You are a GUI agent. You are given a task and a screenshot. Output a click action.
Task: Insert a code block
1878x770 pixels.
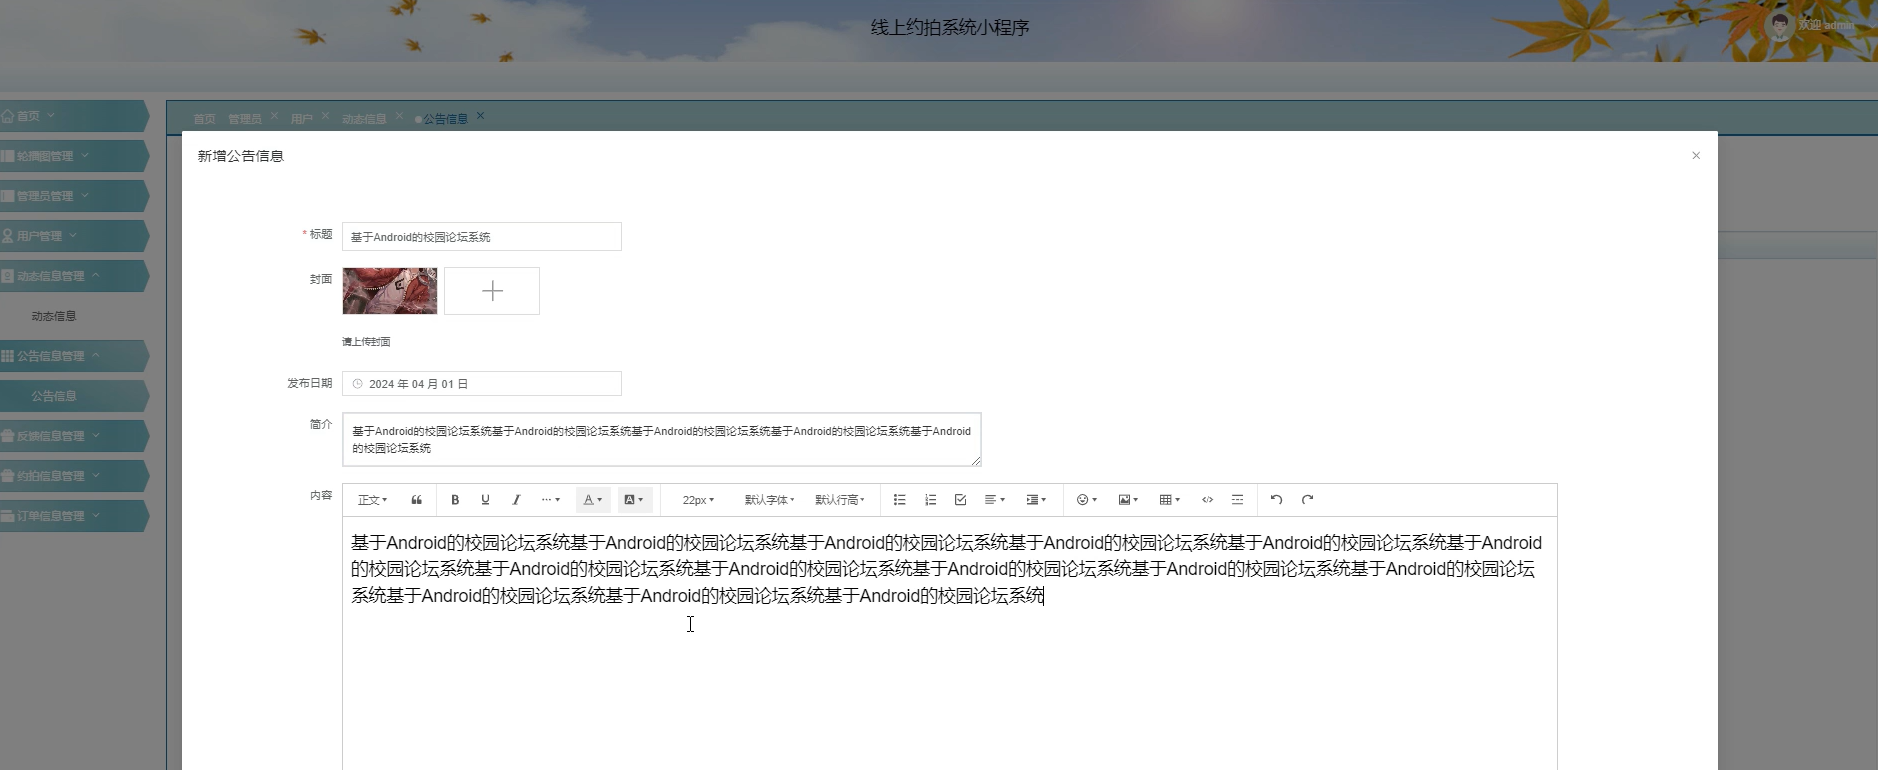tap(1207, 500)
